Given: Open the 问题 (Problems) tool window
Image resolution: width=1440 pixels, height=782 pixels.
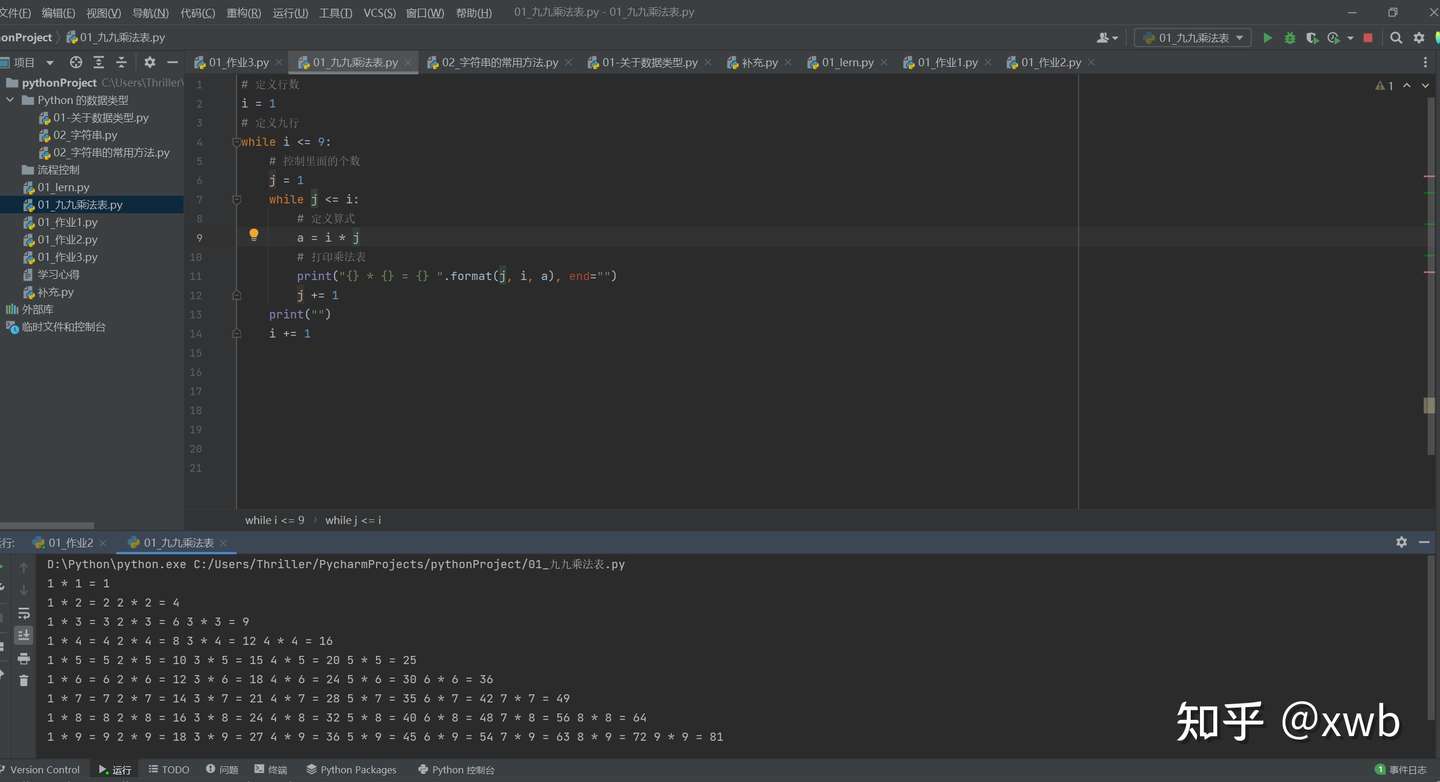Looking at the screenshot, I should pyautogui.click(x=222, y=770).
